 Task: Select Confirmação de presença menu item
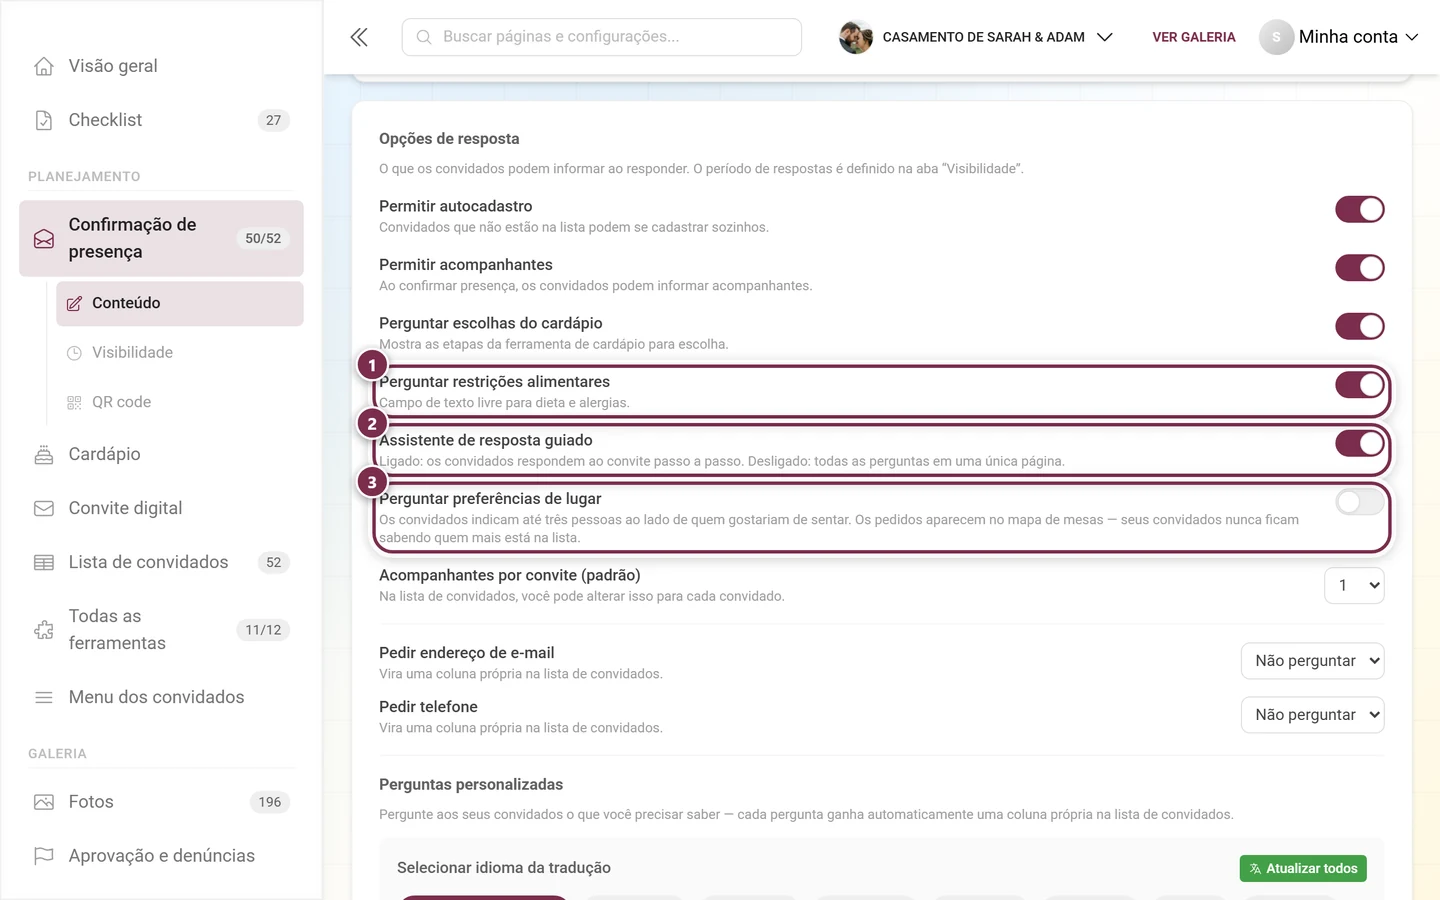click(161, 238)
